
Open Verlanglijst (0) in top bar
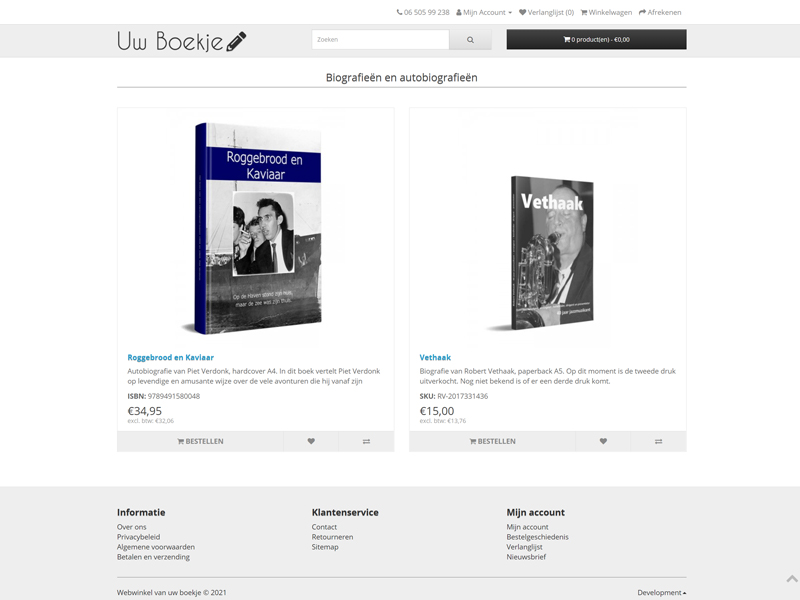tap(546, 12)
